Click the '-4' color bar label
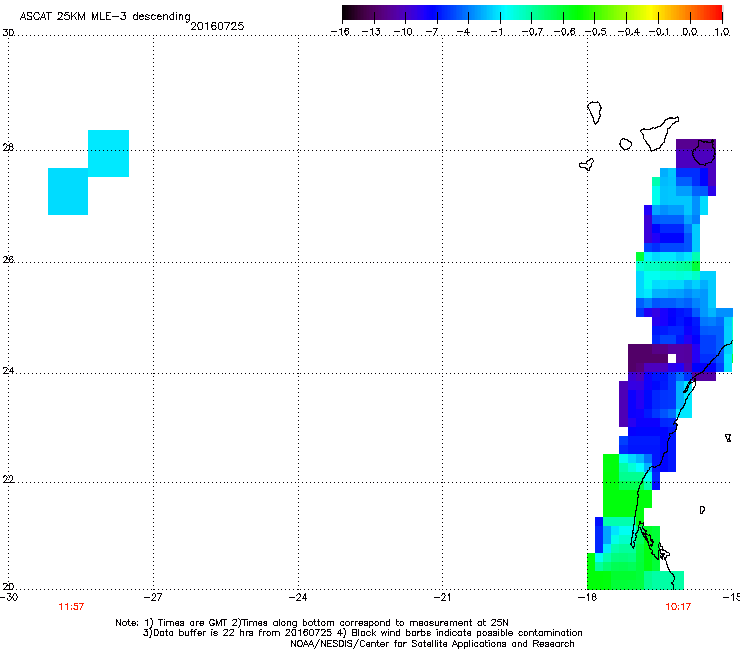The height and width of the screenshot is (650, 740). coord(463,32)
